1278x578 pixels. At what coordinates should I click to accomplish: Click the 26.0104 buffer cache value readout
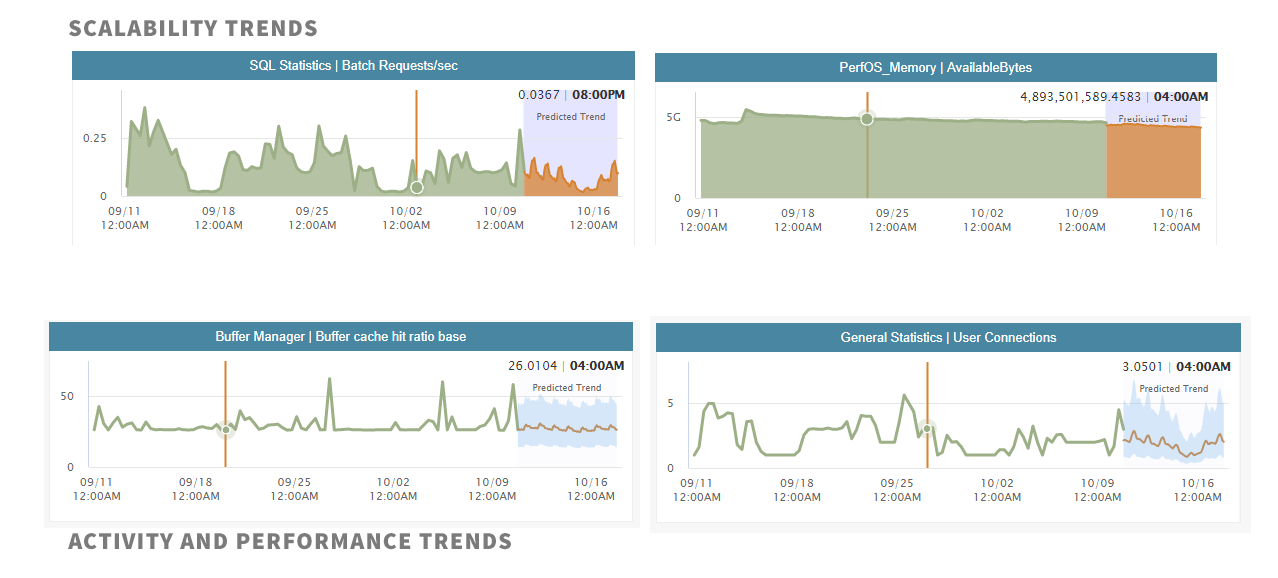tap(532, 366)
